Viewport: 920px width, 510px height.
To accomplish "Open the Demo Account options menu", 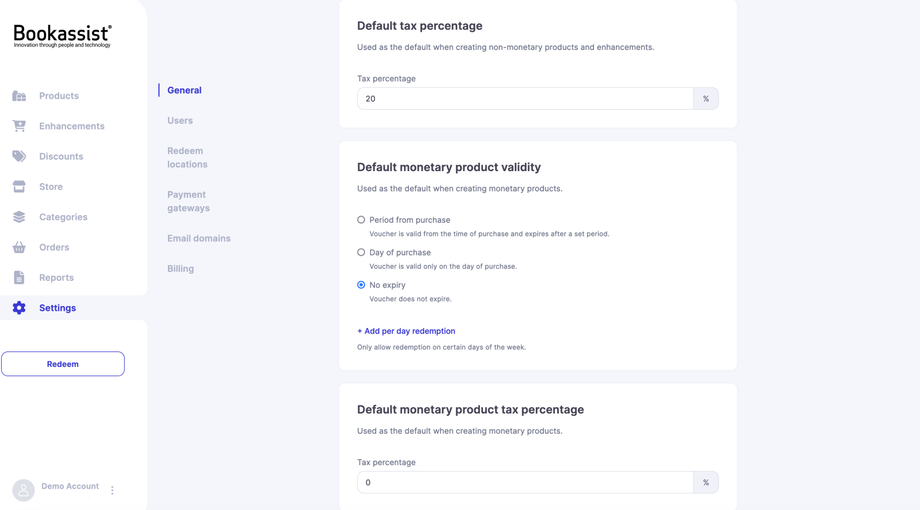I will (x=112, y=490).
